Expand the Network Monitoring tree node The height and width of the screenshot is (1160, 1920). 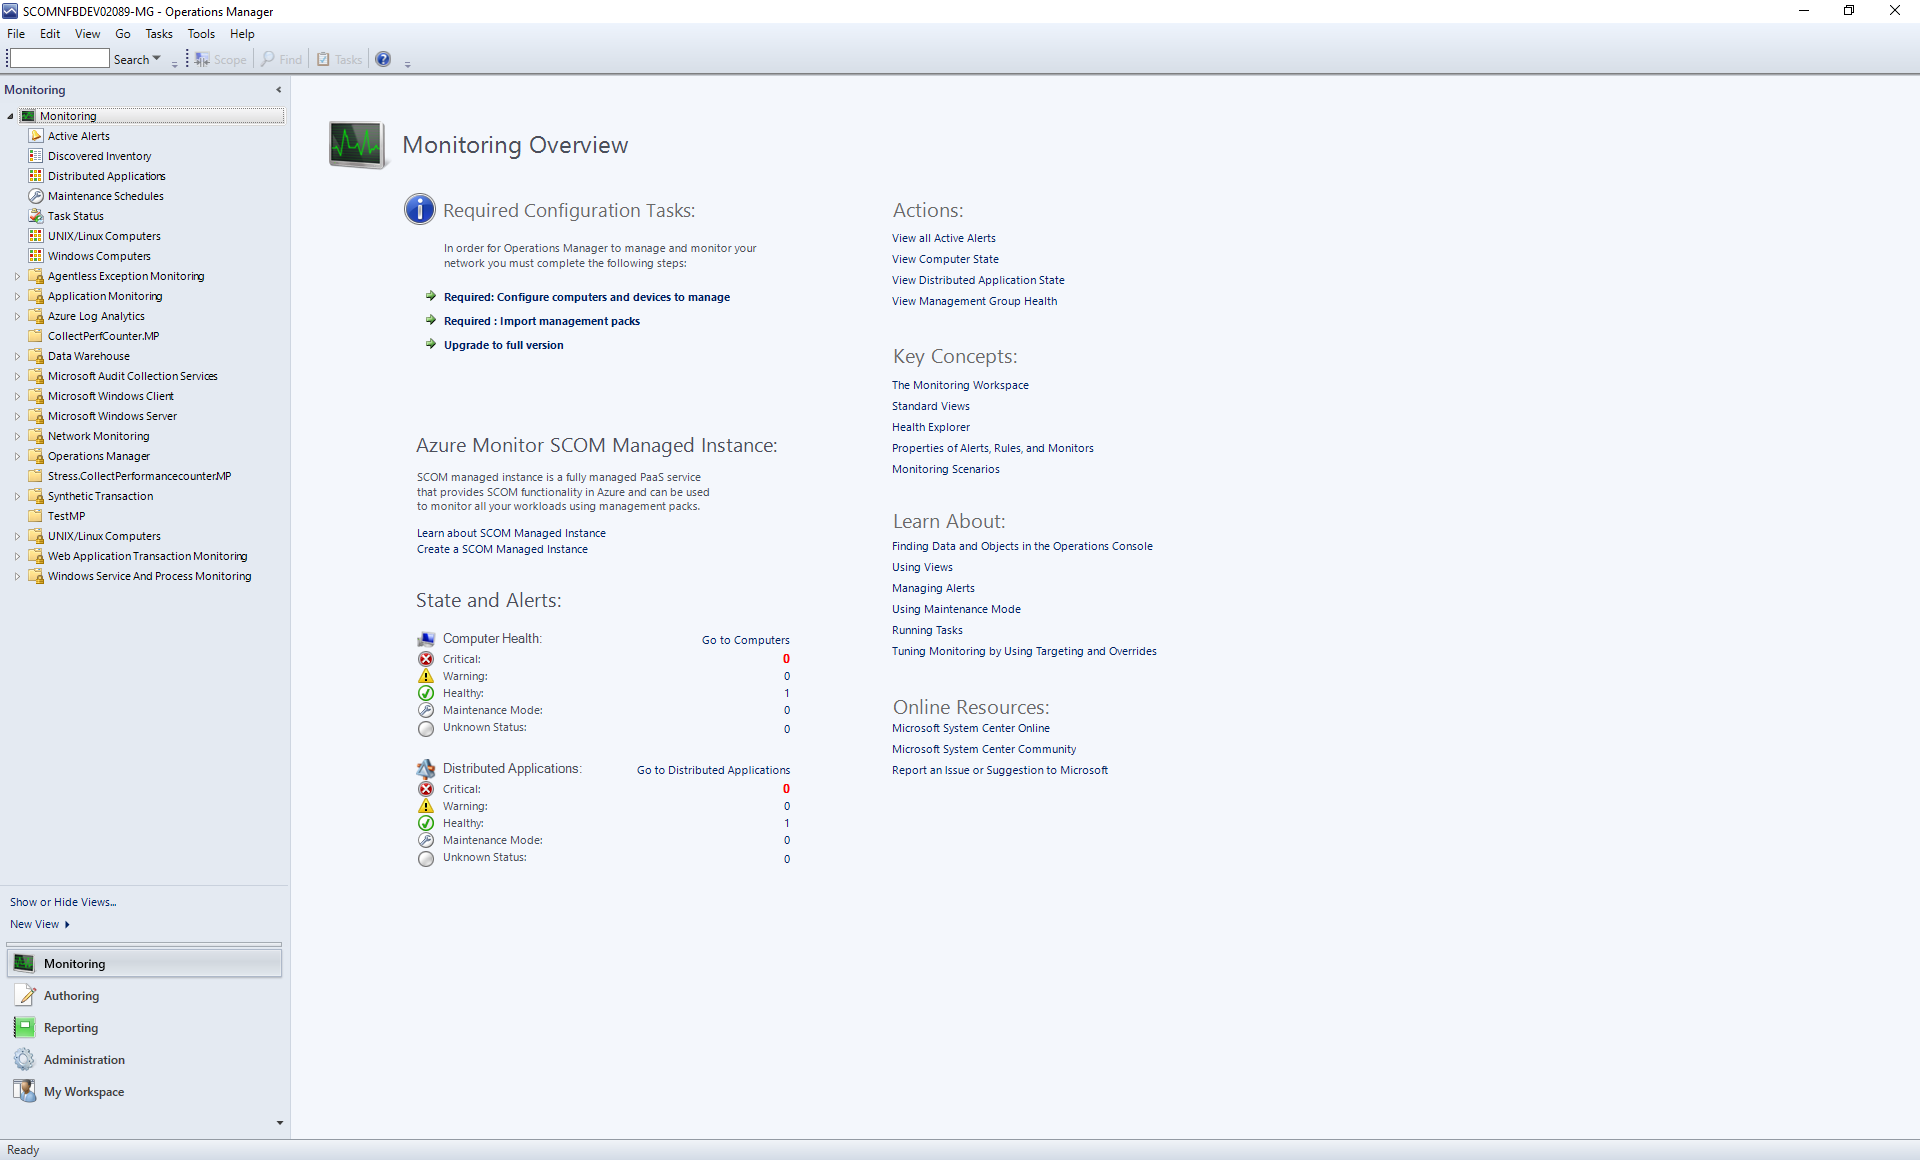coord(12,436)
